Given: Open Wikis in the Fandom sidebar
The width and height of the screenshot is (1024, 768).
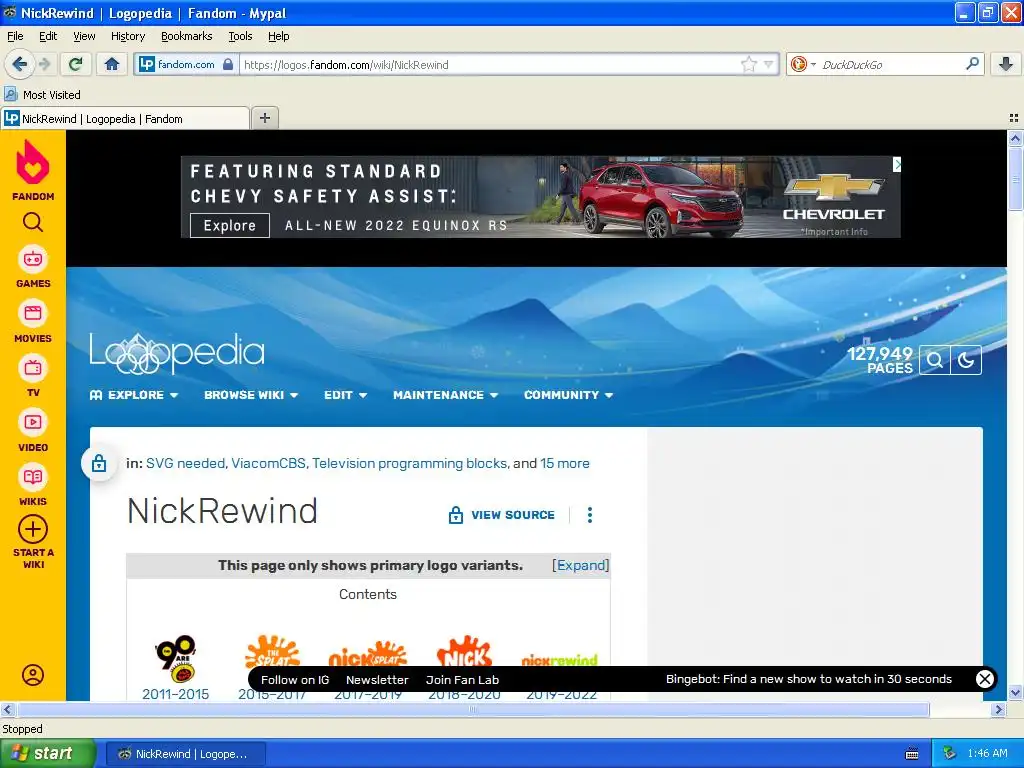Looking at the screenshot, I should click(33, 485).
